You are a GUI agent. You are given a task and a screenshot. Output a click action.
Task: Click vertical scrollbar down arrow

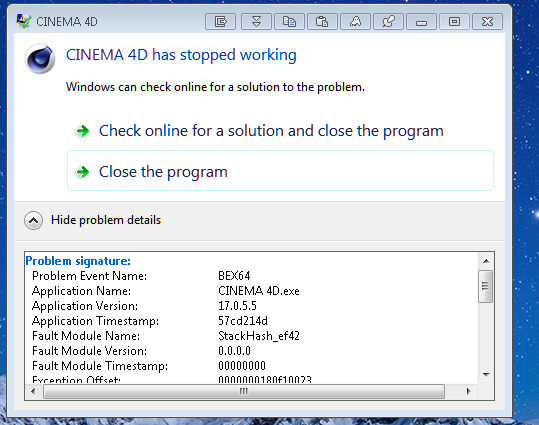[x=486, y=374]
